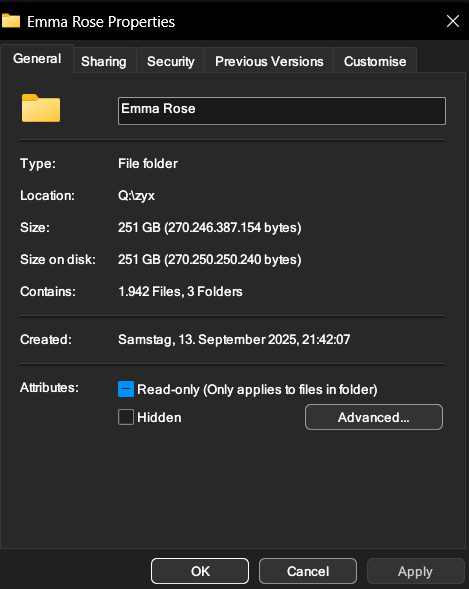Image resolution: width=469 pixels, height=589 pixels.
Task: Switch to the General tab
Action: (37, 59)
